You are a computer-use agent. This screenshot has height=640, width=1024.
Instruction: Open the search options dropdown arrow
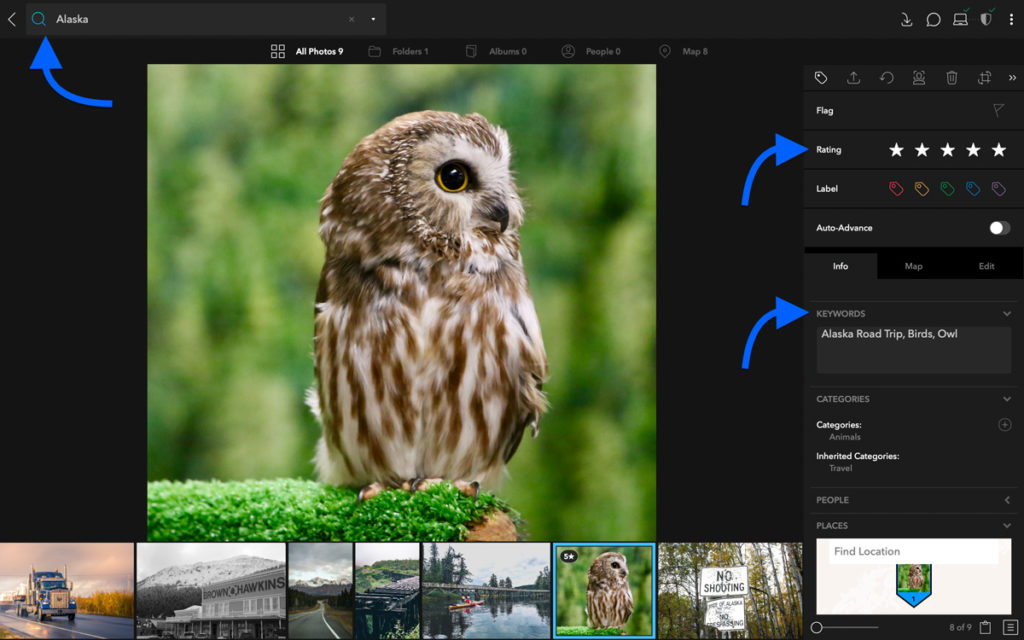click(373, 19)
